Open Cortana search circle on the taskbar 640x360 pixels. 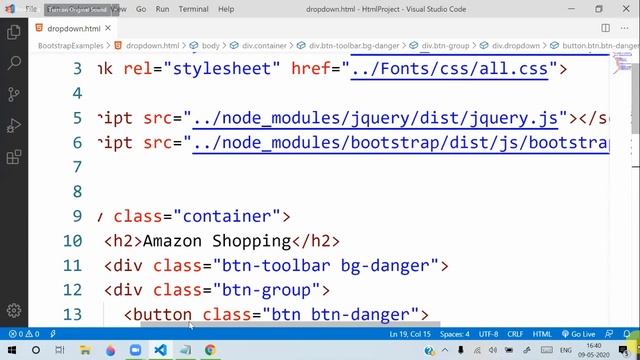click(36, 350)
